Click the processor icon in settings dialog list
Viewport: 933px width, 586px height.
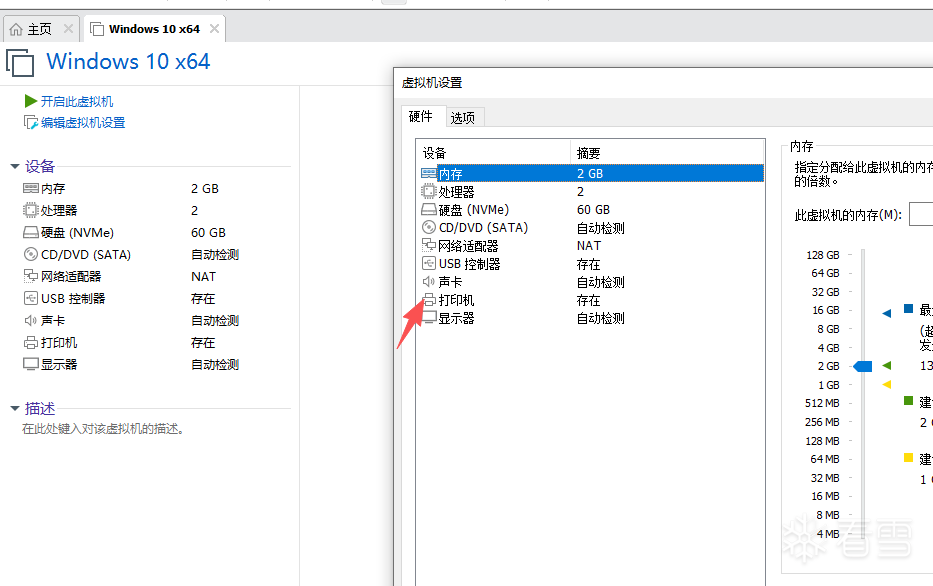(428, 192)
